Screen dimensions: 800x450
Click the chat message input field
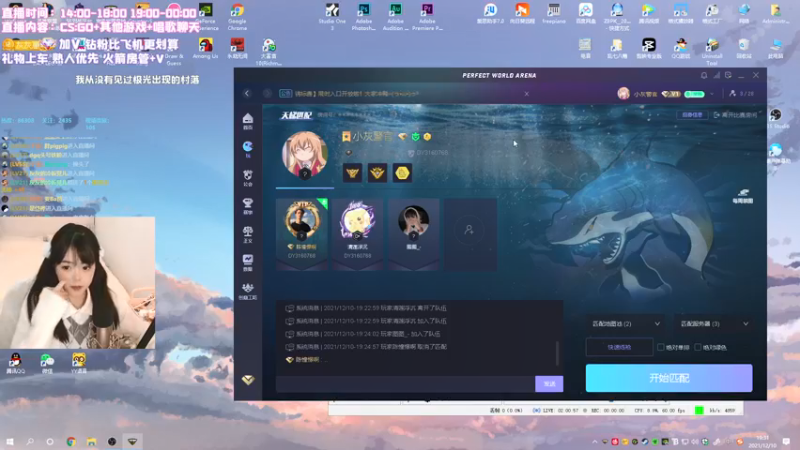click(405, 384)
